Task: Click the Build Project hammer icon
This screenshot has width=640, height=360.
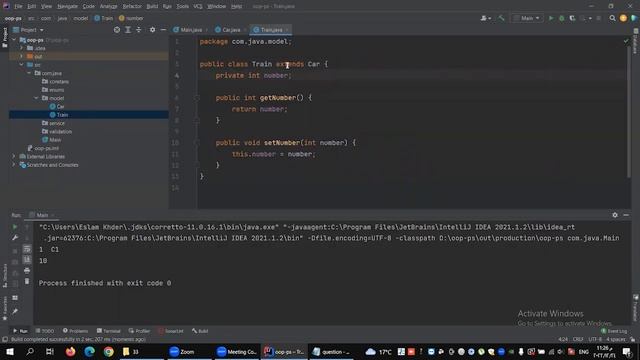Action: click(x=501, y=18)
